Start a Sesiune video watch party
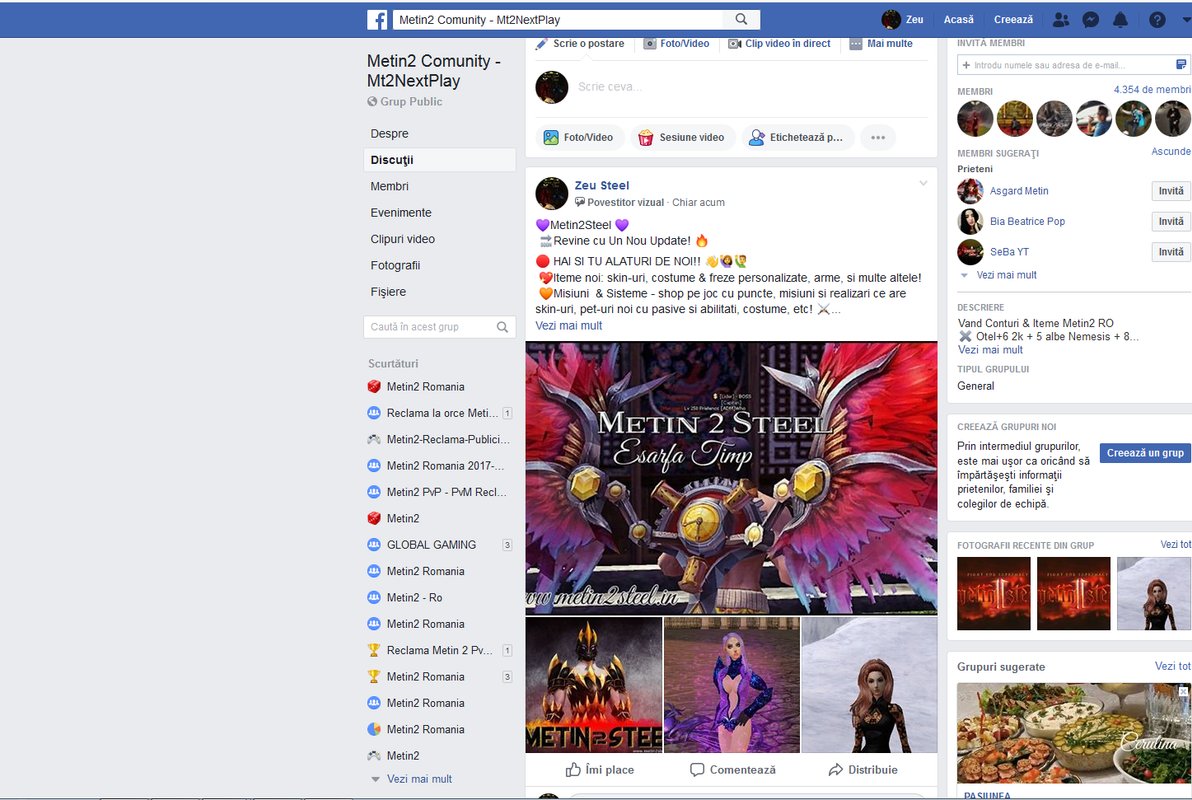The height and width of the screenshot is (800, 1192). (682, 138)
